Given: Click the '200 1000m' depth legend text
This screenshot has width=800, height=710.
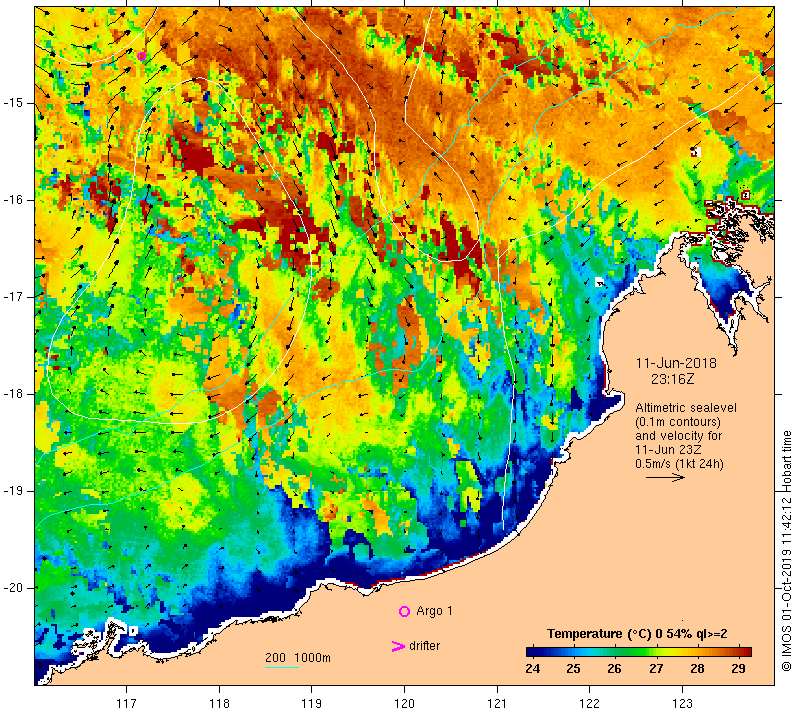Looking at the screenshot, I should tap(298, 657).
